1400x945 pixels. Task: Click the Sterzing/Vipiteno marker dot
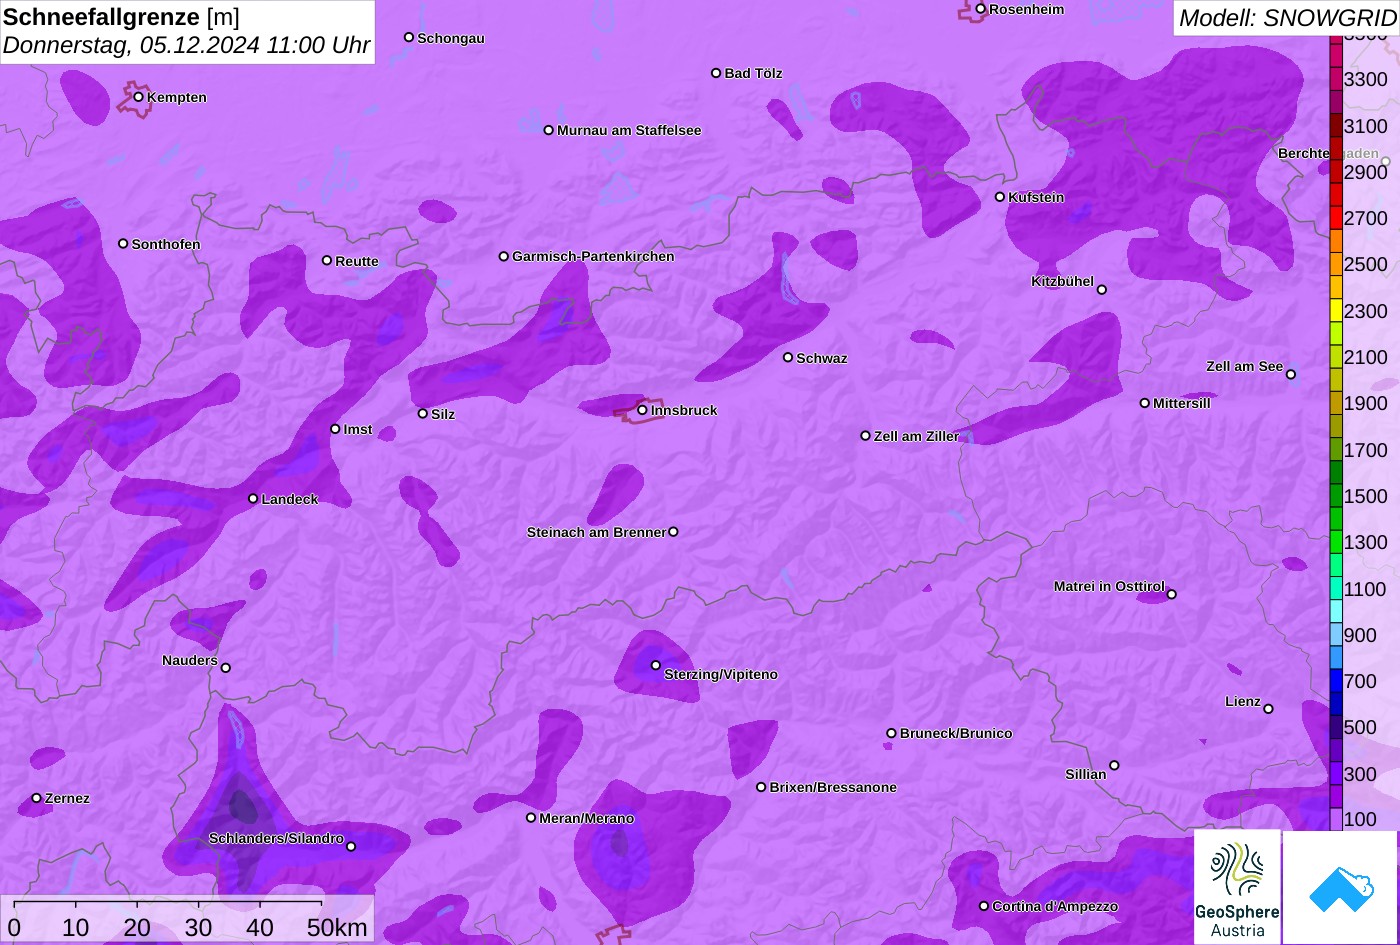click(x=656, y=665)
